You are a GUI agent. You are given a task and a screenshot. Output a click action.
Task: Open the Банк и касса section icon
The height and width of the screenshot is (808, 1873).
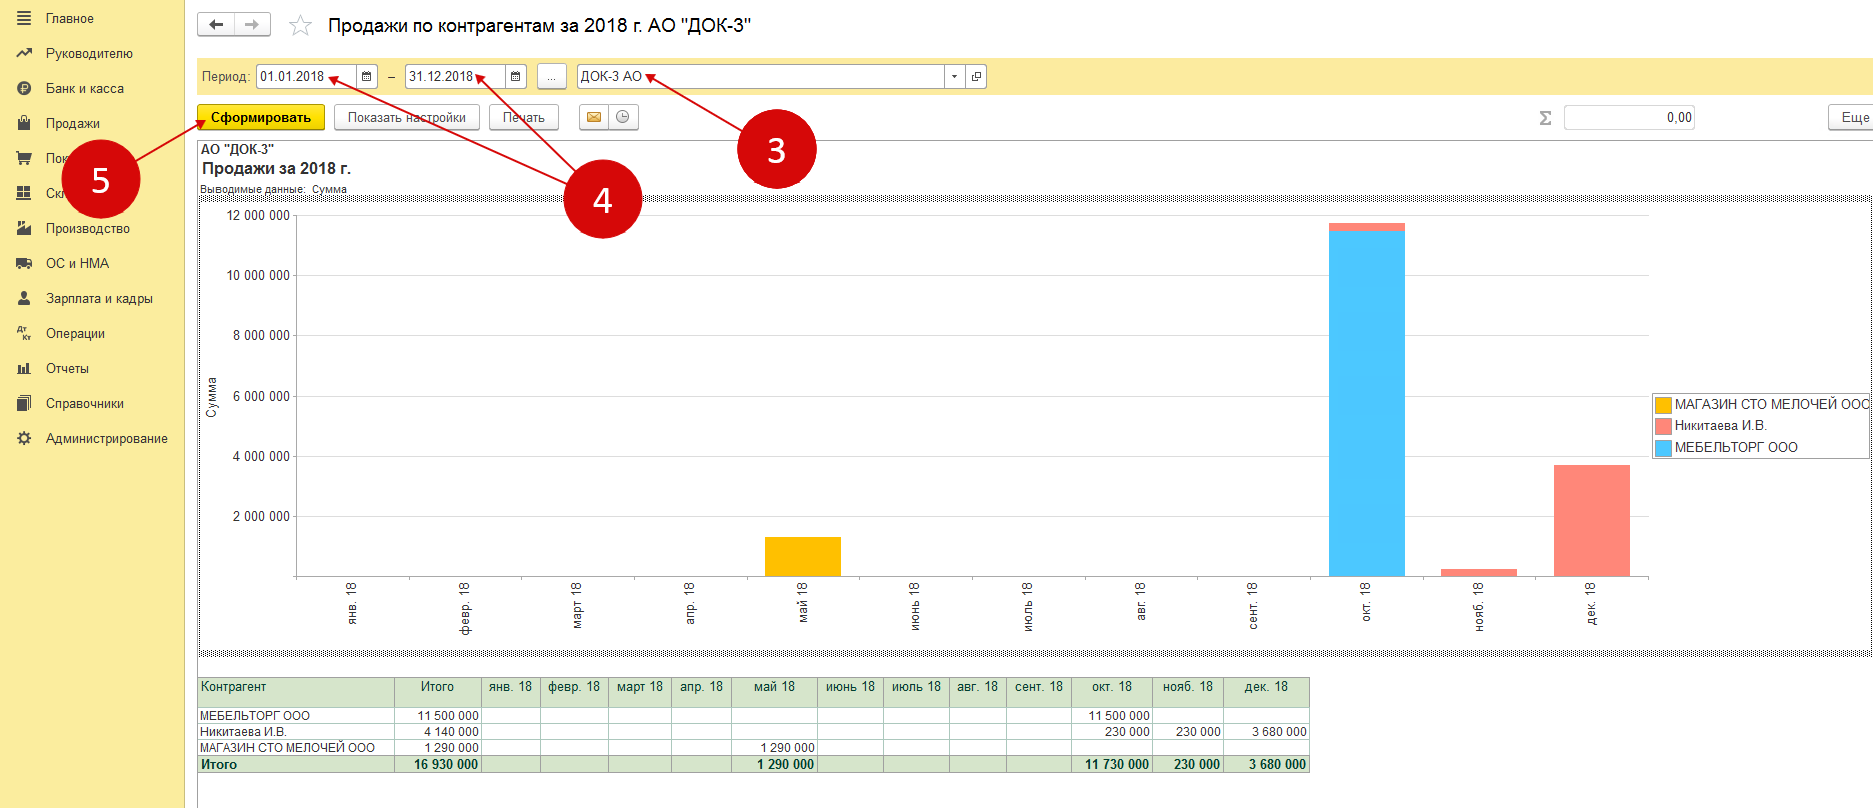pos(24,88)
